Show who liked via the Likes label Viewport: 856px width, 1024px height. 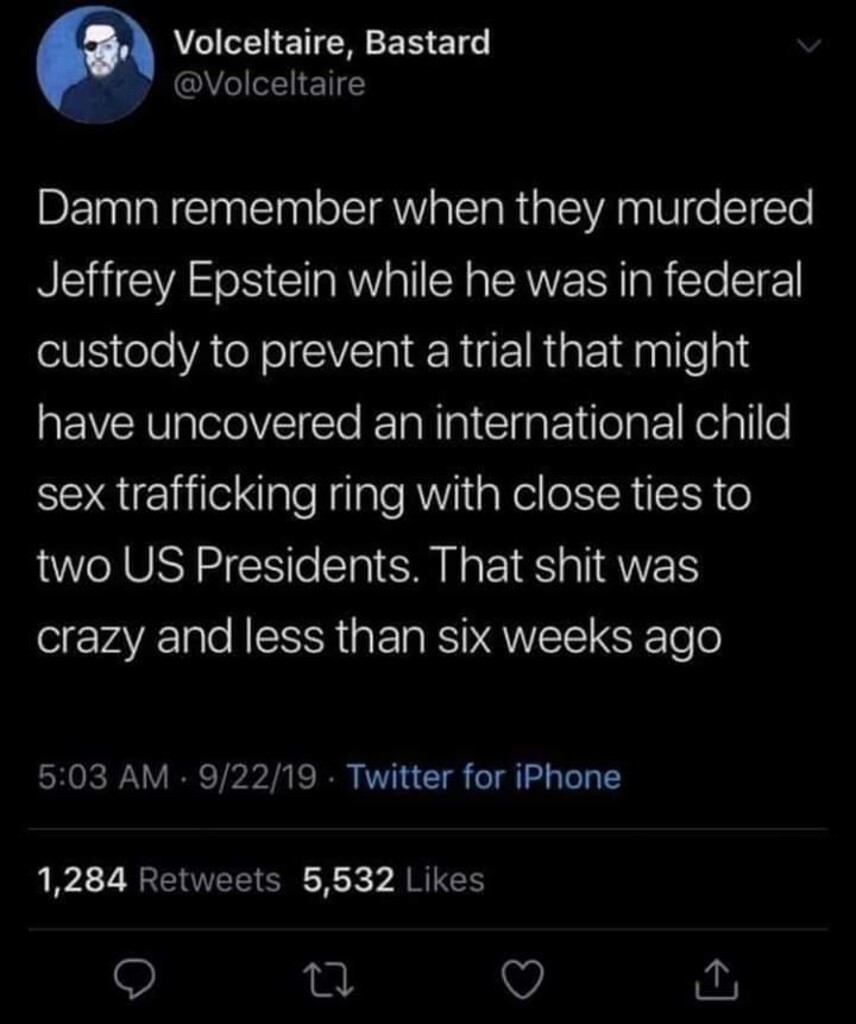pyautogui.click(x=448, y=880)
